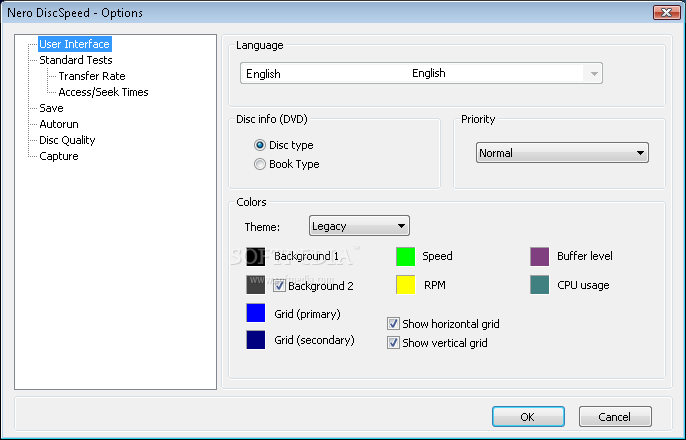The image size is (686, 440).
Task: Change the teal CPU usage color swatch
Action: point(539,285)
